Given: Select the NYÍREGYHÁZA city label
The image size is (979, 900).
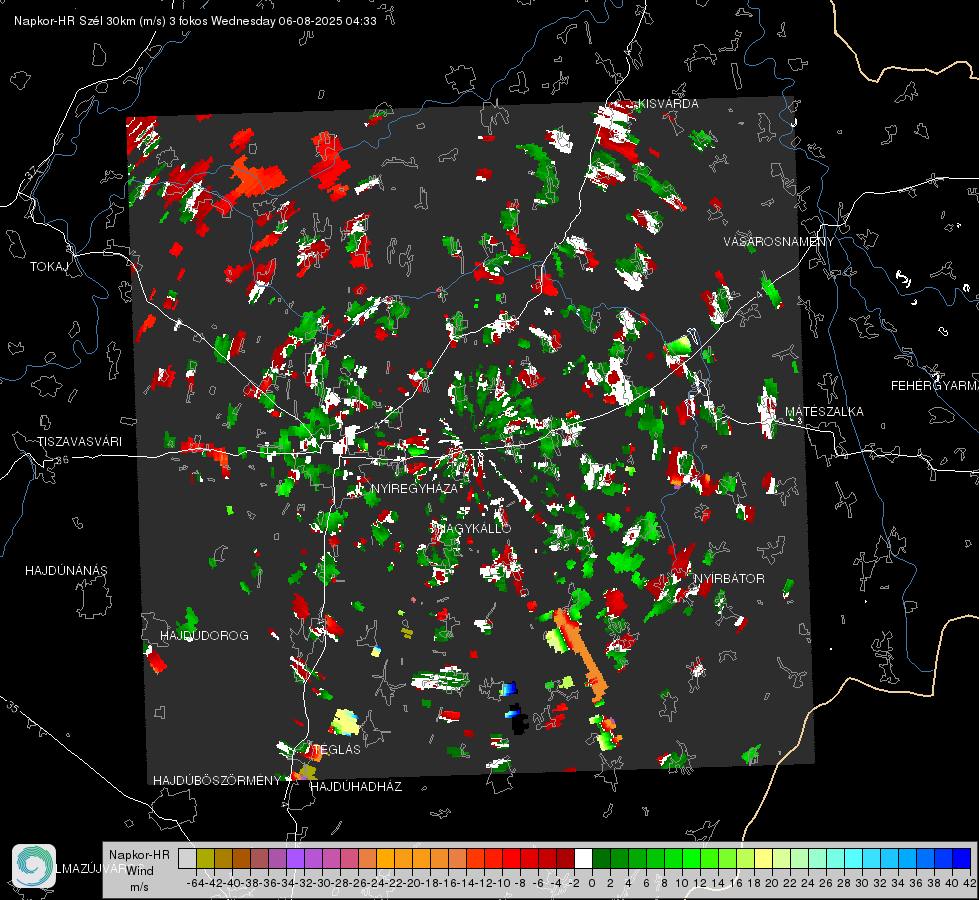Looking at the screenshot, I should pyautogui.click(x=414, y=488).
